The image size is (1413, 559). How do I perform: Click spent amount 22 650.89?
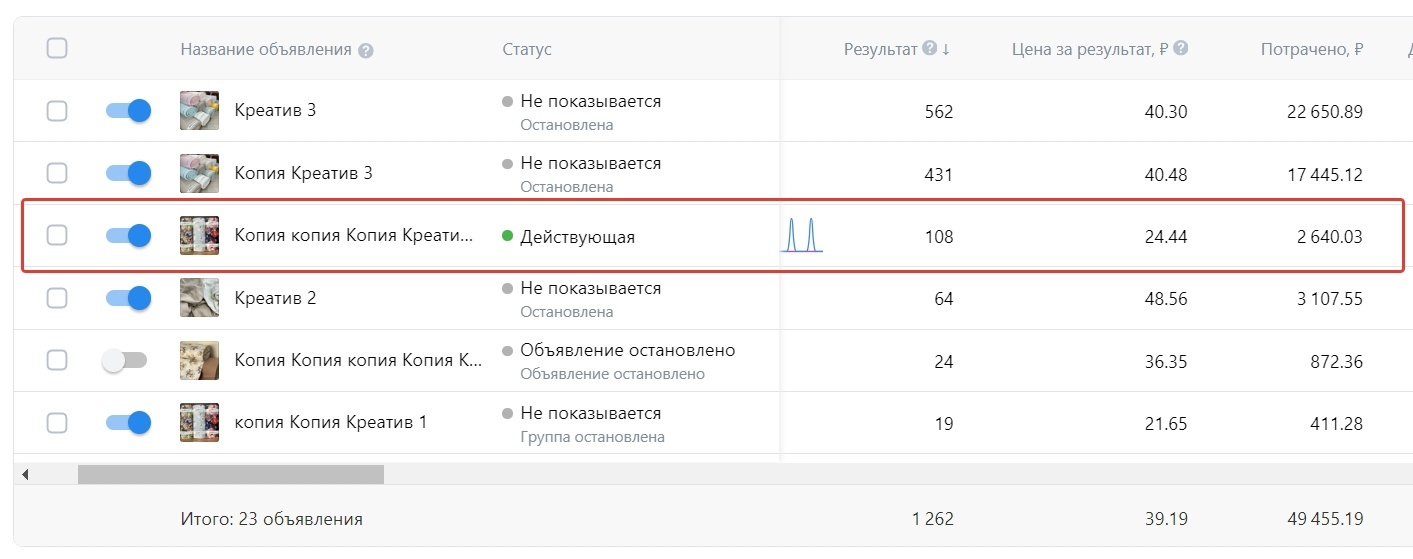(1324, 112)
